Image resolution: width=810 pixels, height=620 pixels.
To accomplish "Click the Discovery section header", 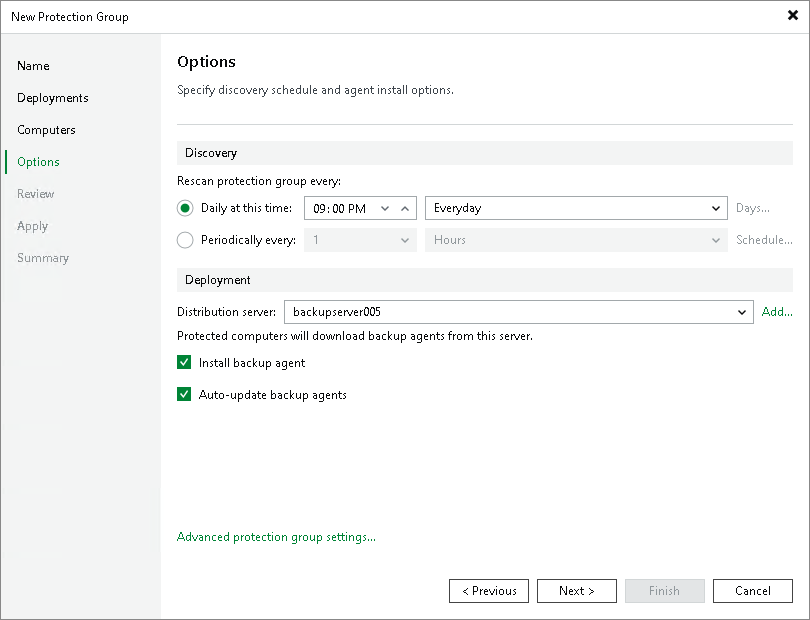I will point(485,153).
